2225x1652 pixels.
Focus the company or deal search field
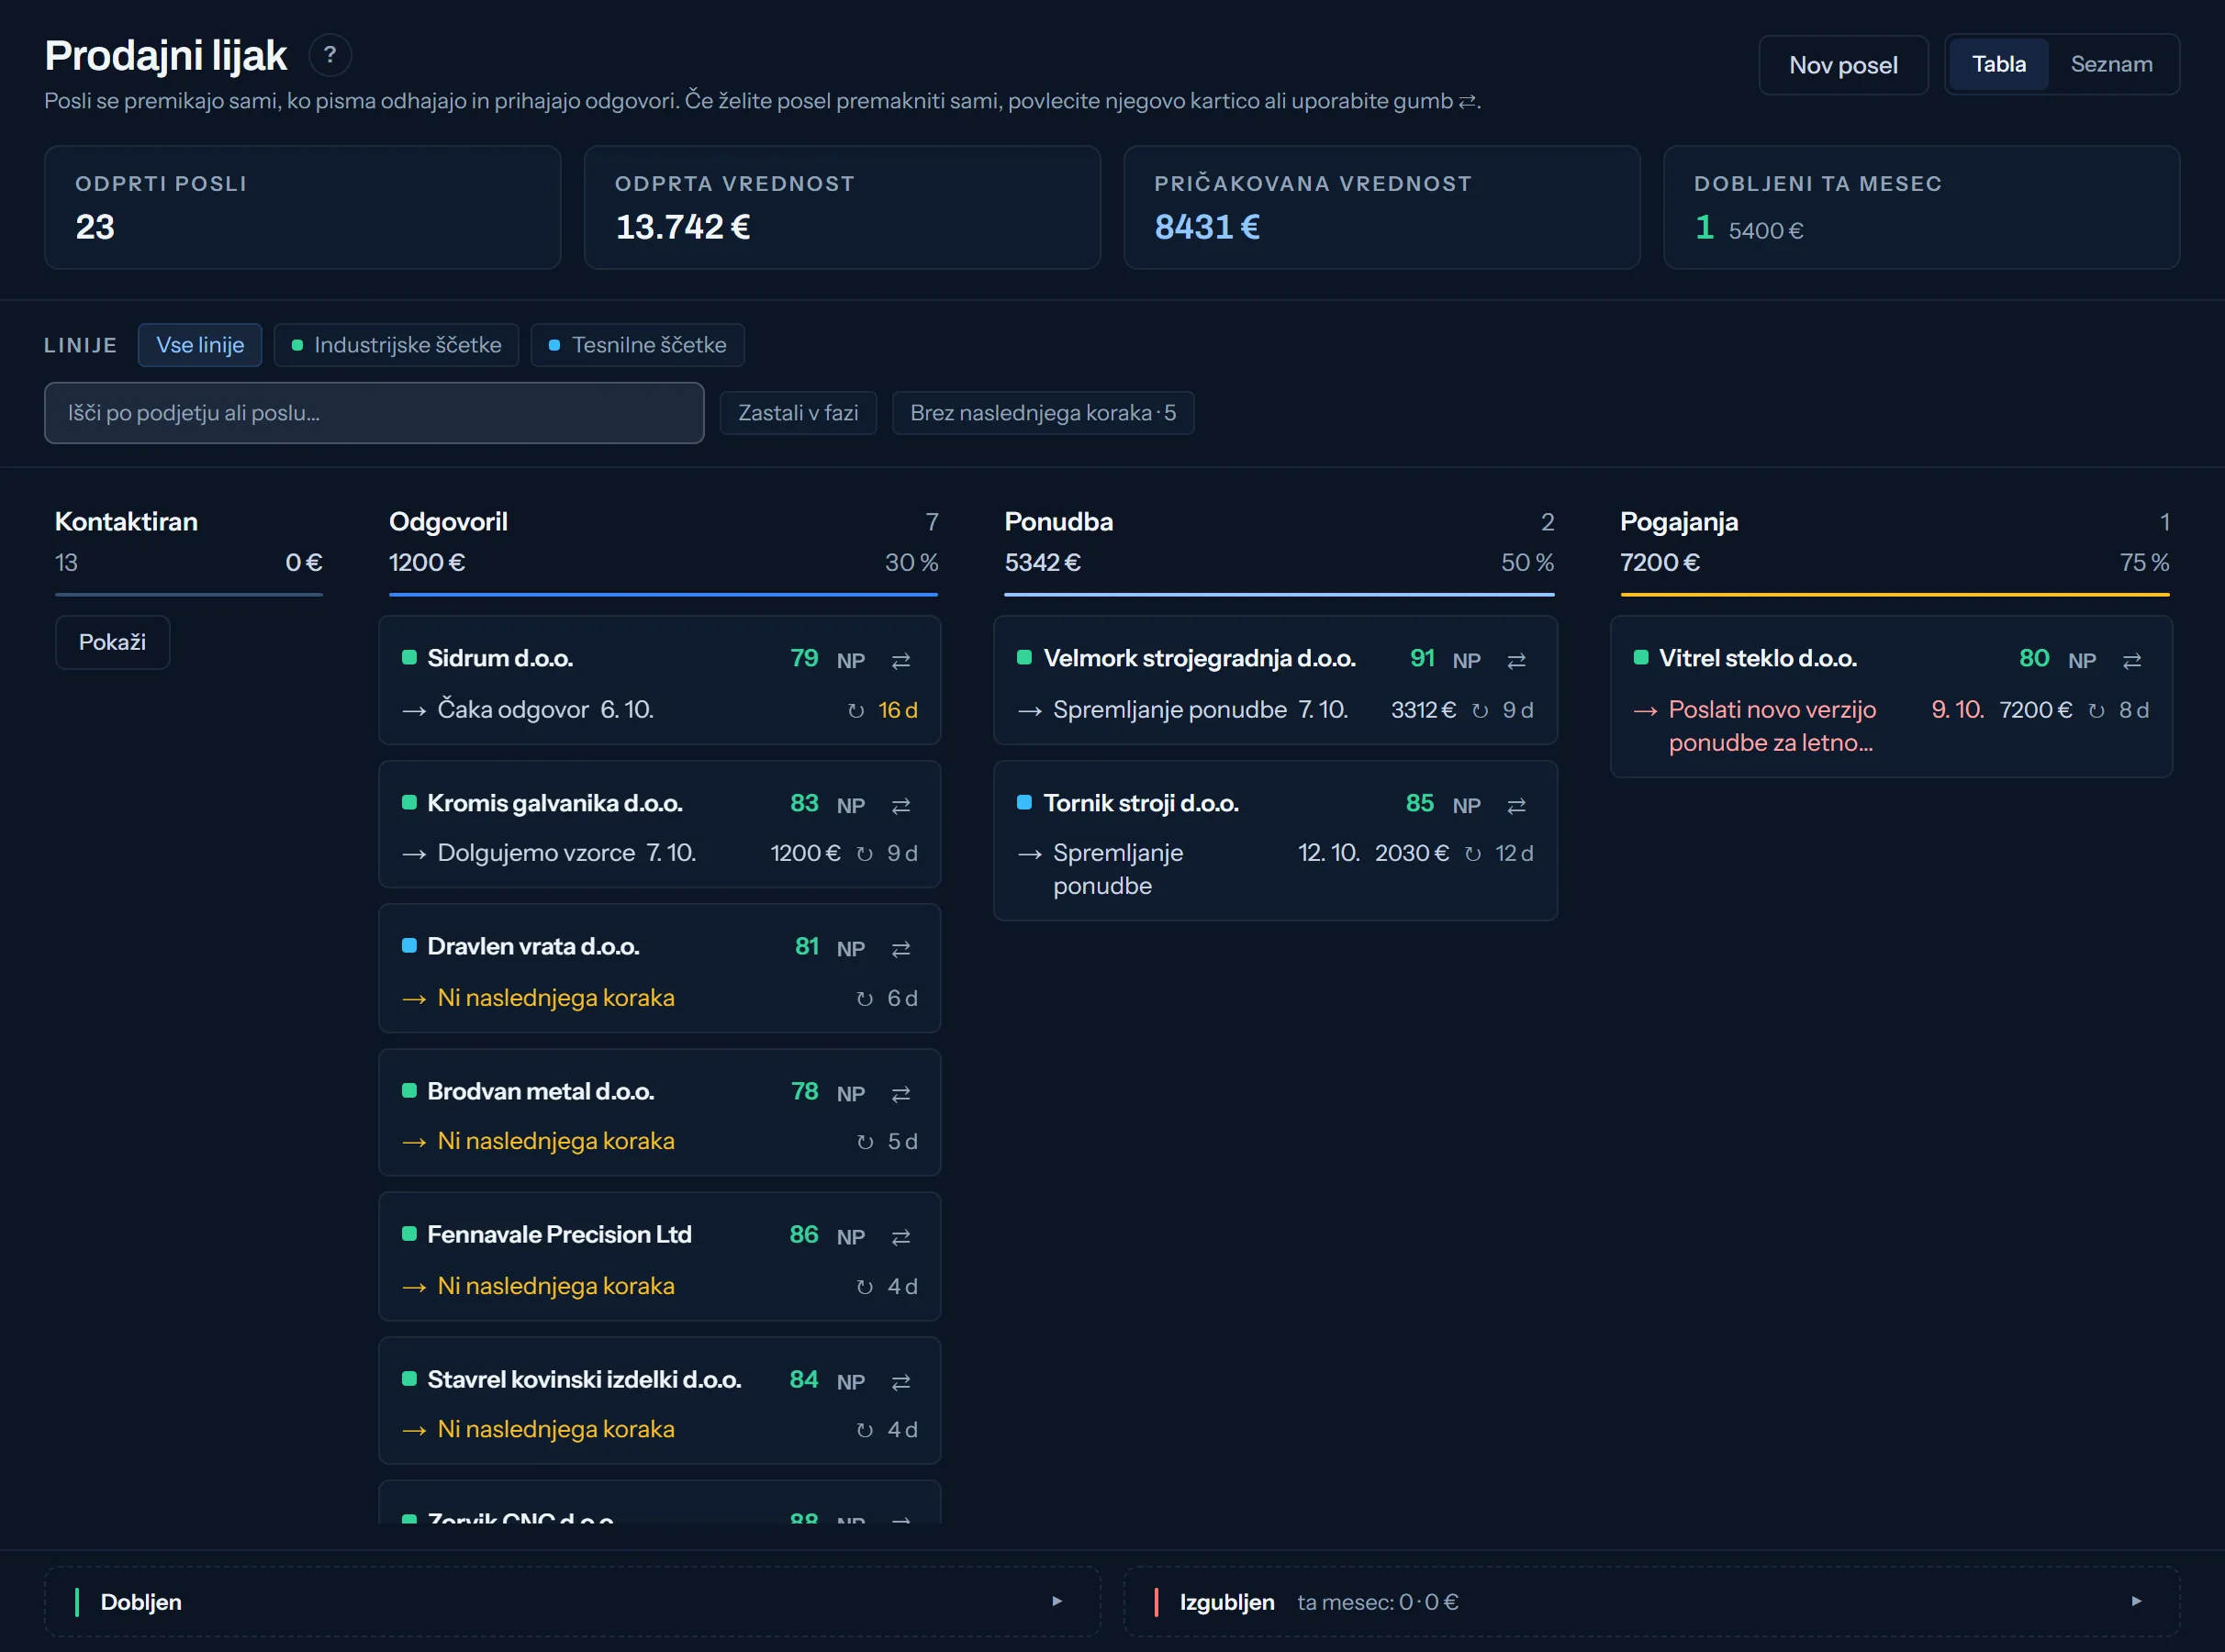click(x=374, y=413)
